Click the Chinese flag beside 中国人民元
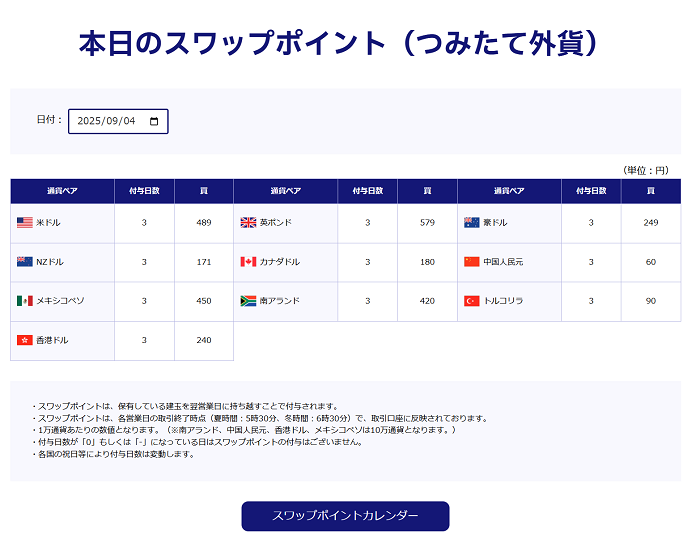Image resolution: width=700 pixels, height=551 pixels. pos(472,262)
